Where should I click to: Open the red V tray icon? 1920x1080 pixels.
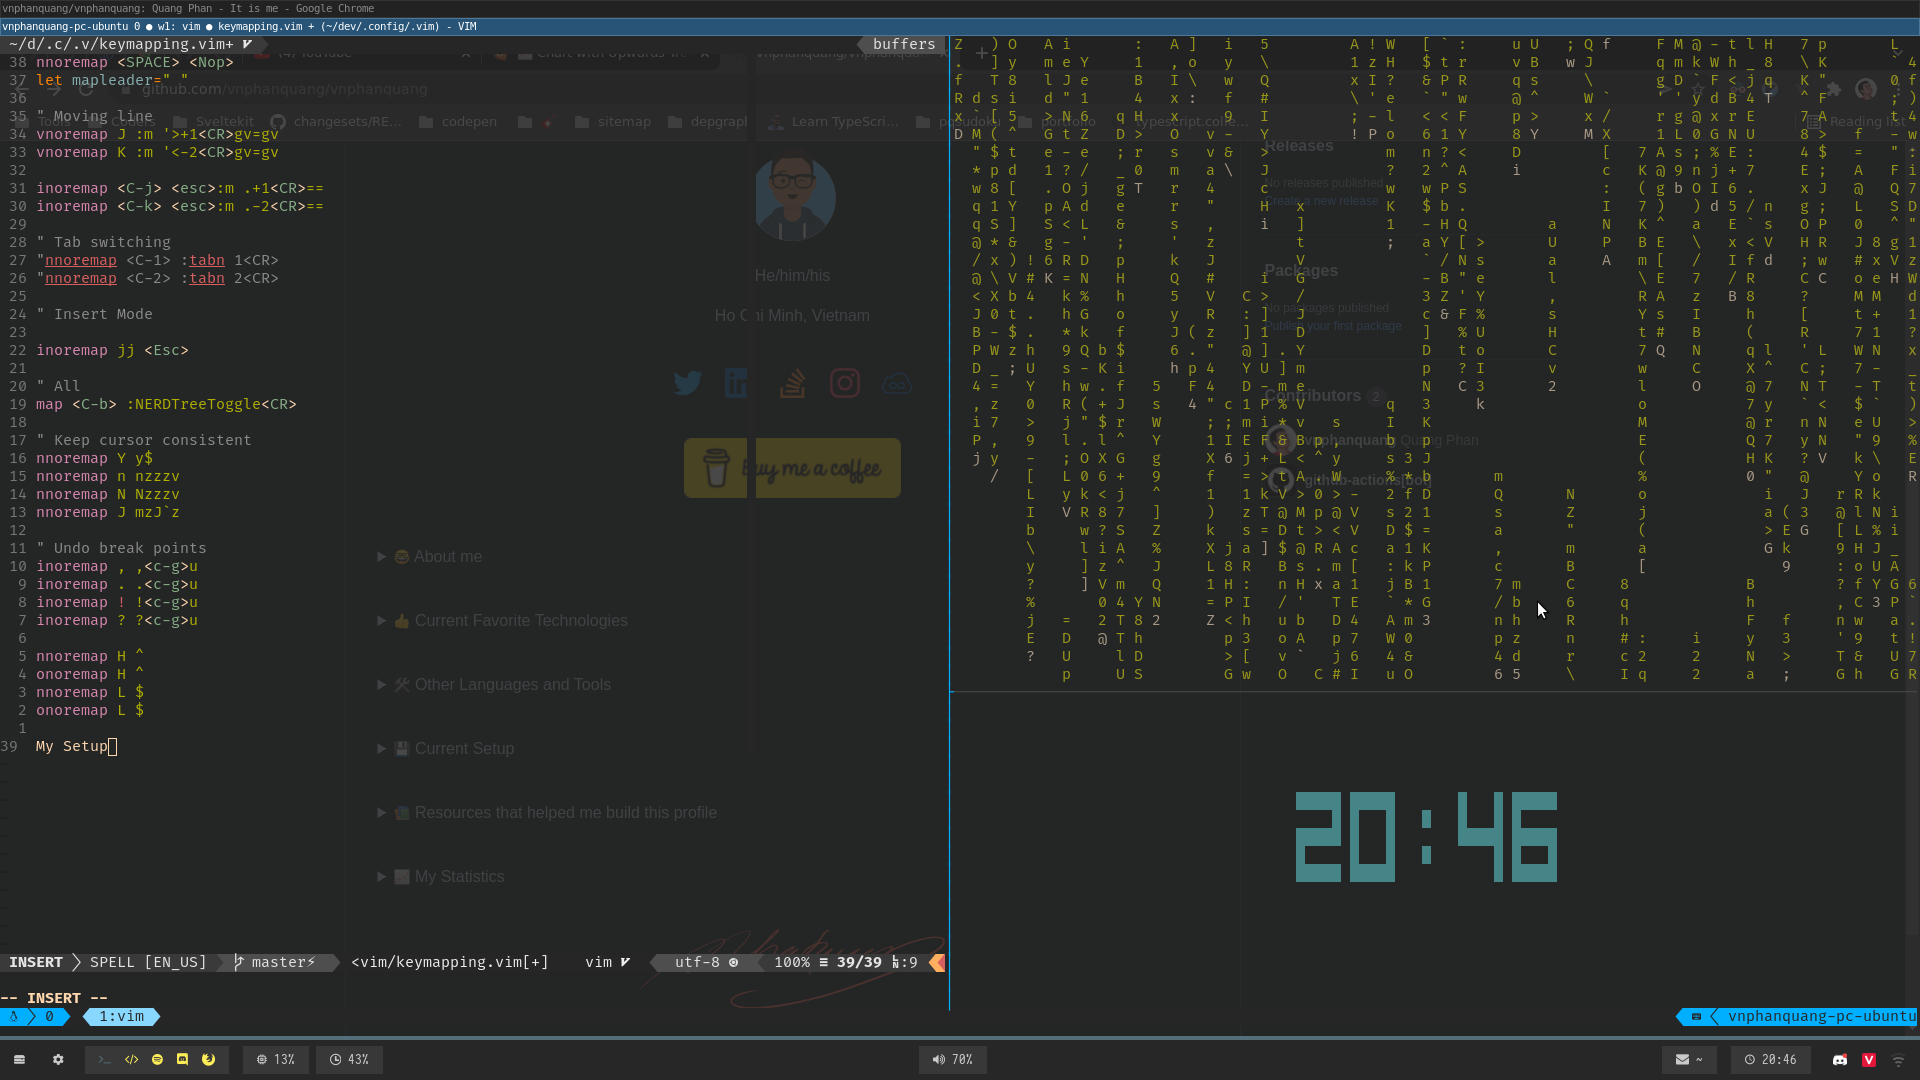1869,1059
